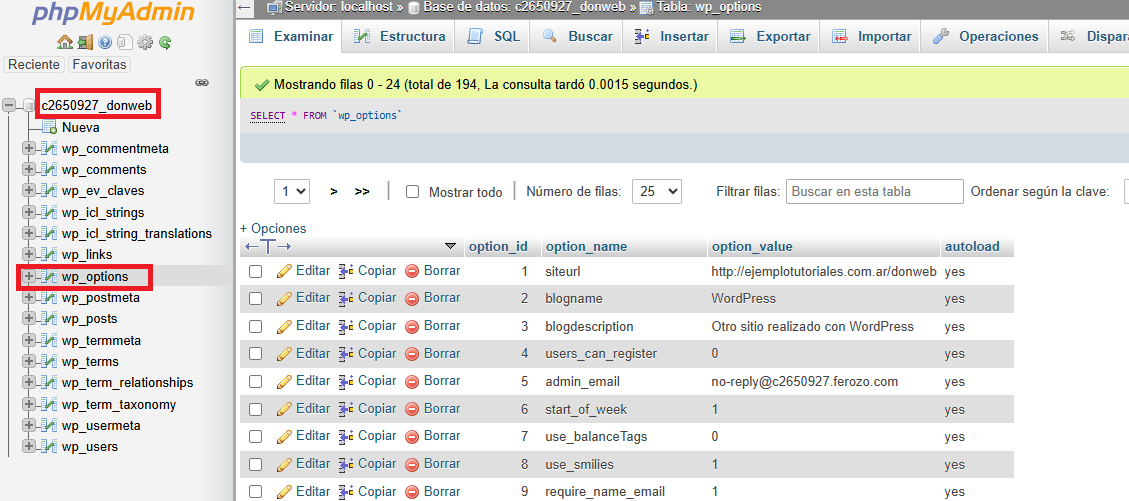Screen dimensions: 1129x501
Task: Click the Nueva new-table icon
Action: coord(50,128)
